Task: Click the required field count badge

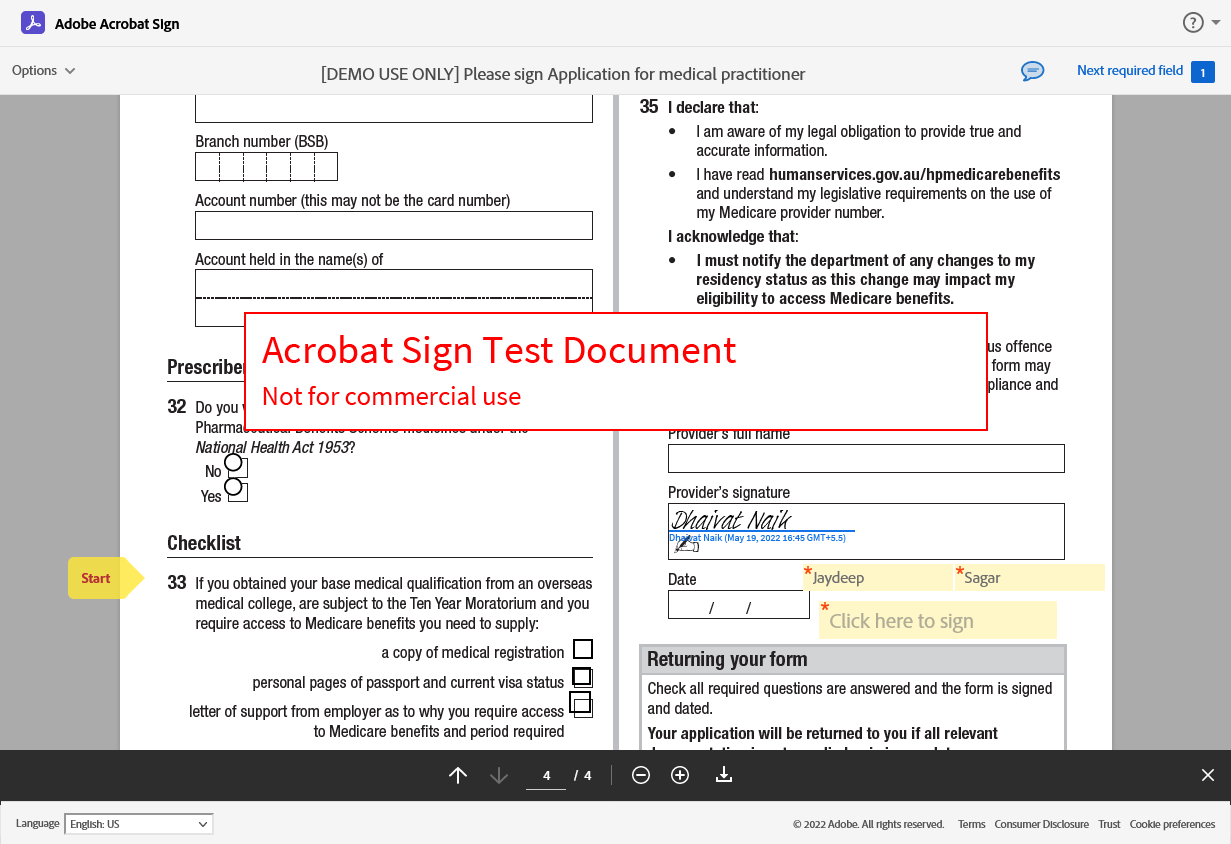Action: coord(1203,71)
